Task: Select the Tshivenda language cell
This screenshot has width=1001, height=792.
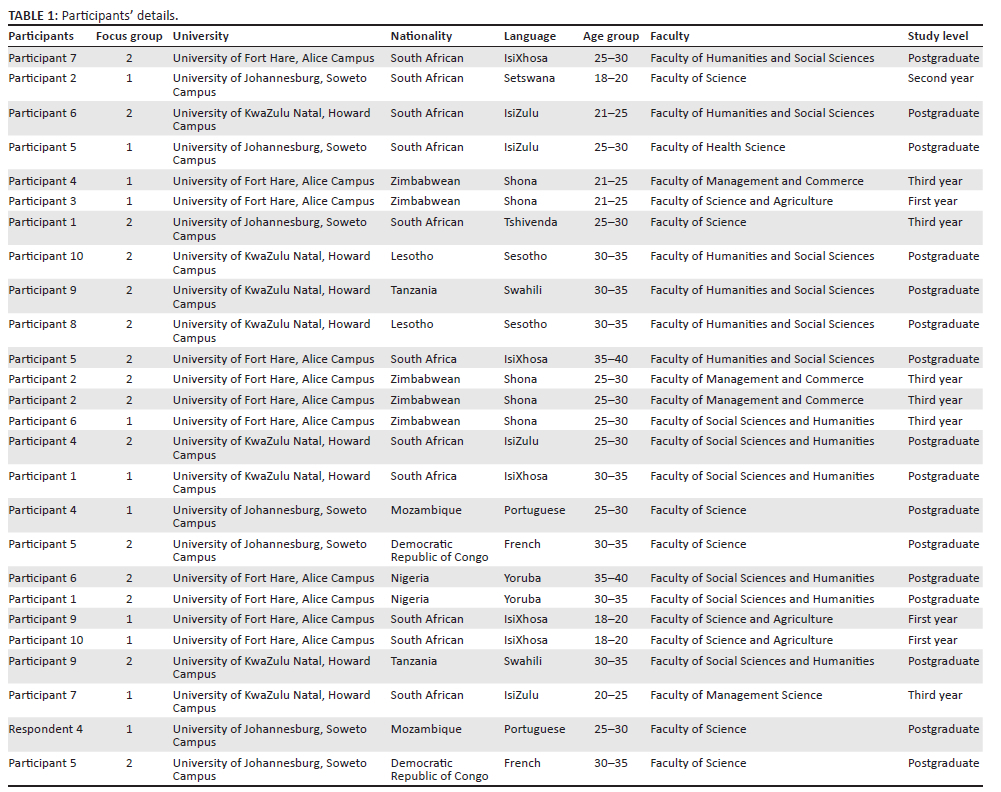Action: click(x=530, y=222)
